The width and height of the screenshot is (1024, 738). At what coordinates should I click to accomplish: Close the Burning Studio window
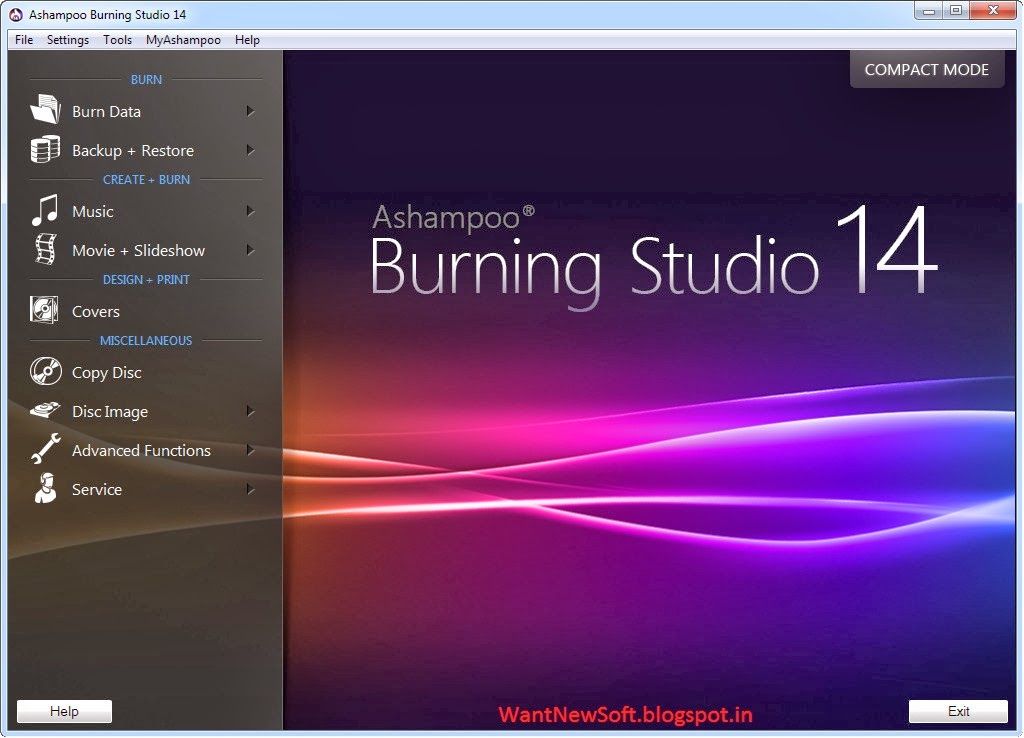(x=993, y=10)
